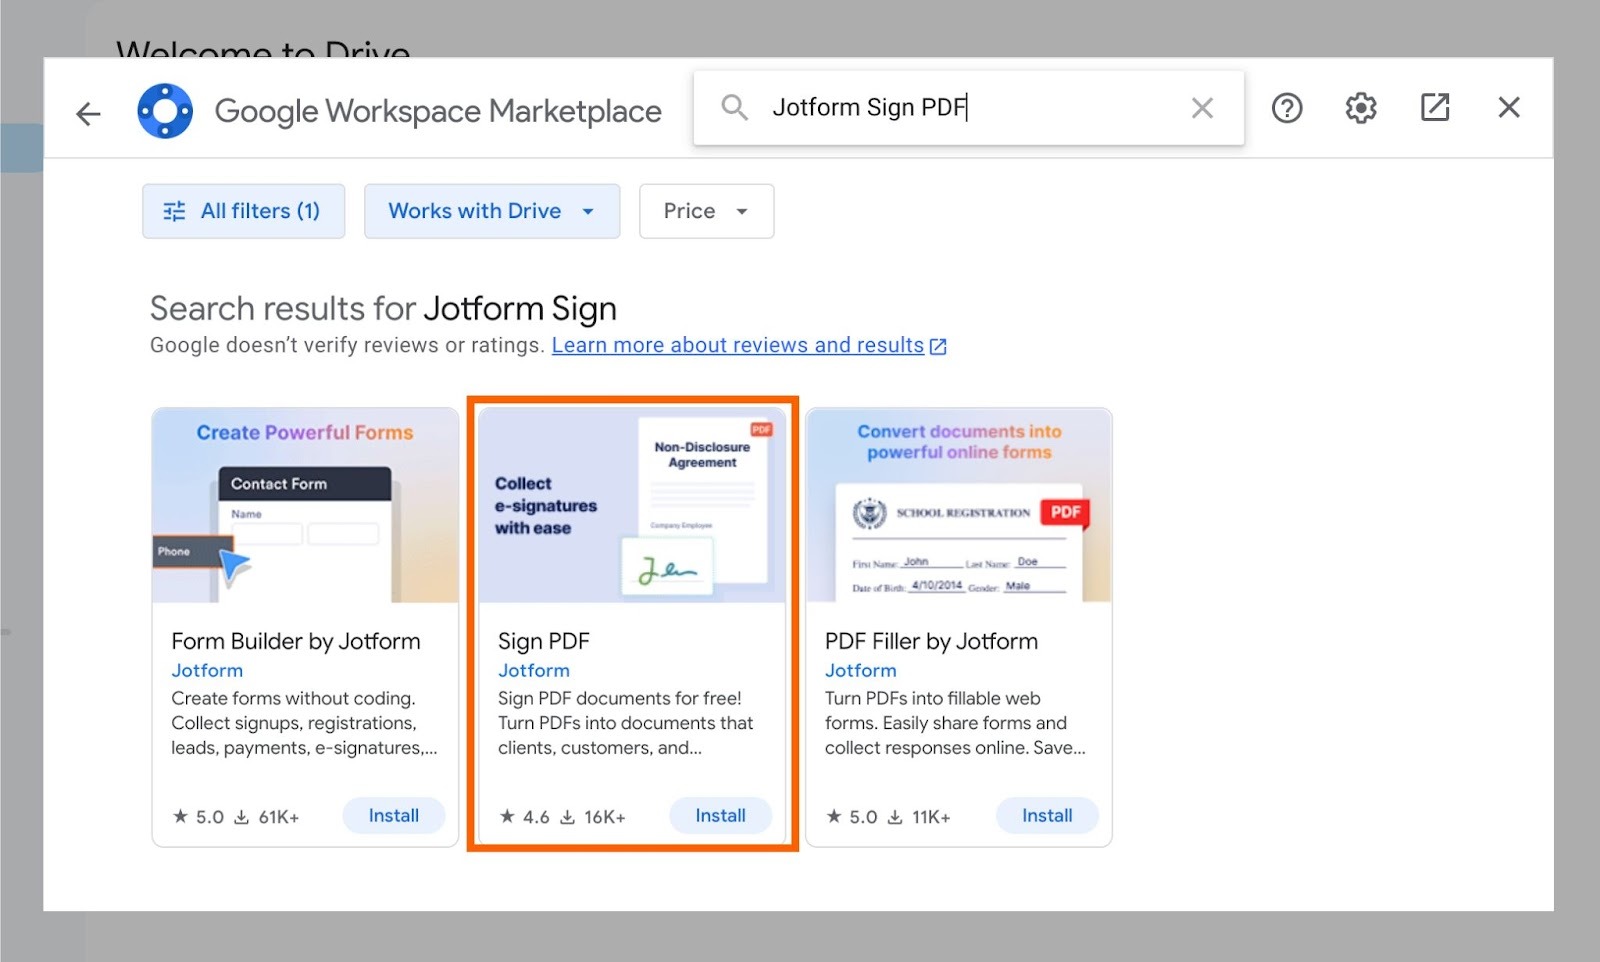
Task: Click the search magnifier icon
Action: coord(734,107)
